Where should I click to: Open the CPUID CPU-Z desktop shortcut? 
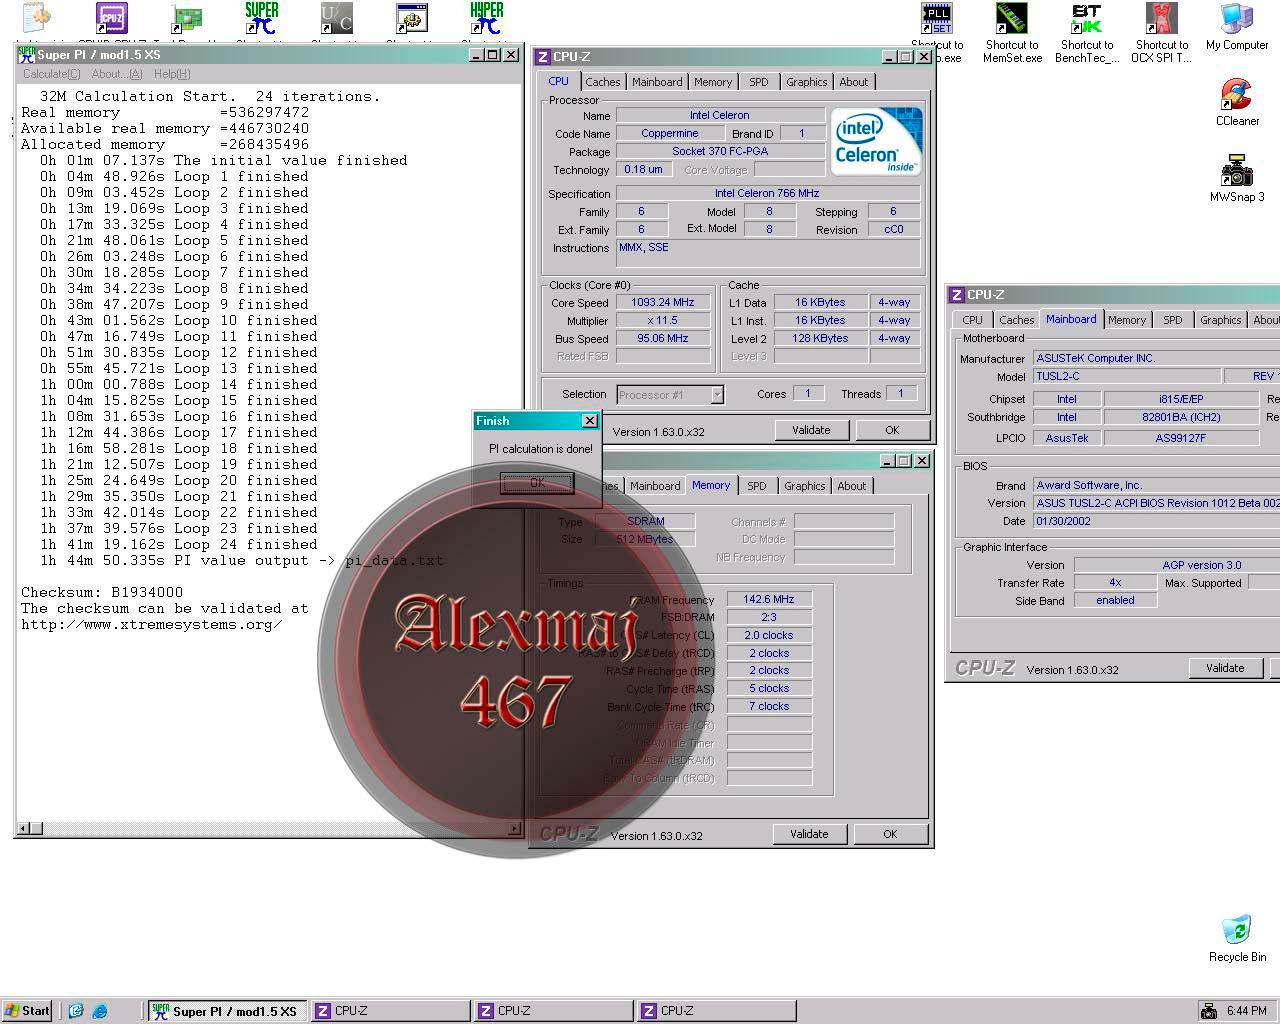click(x=111, y=18)
